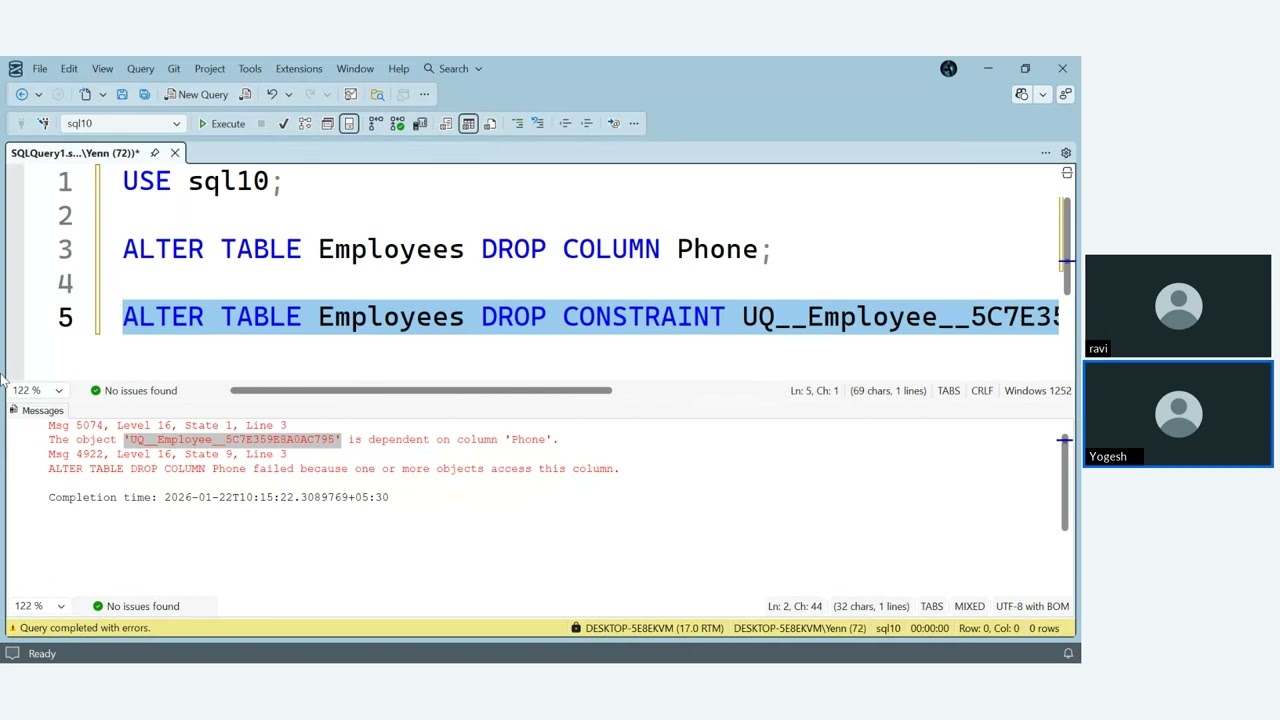Click the include actual execution plan icon
This screenshot has width=1280, height=720.
(375, 123)
